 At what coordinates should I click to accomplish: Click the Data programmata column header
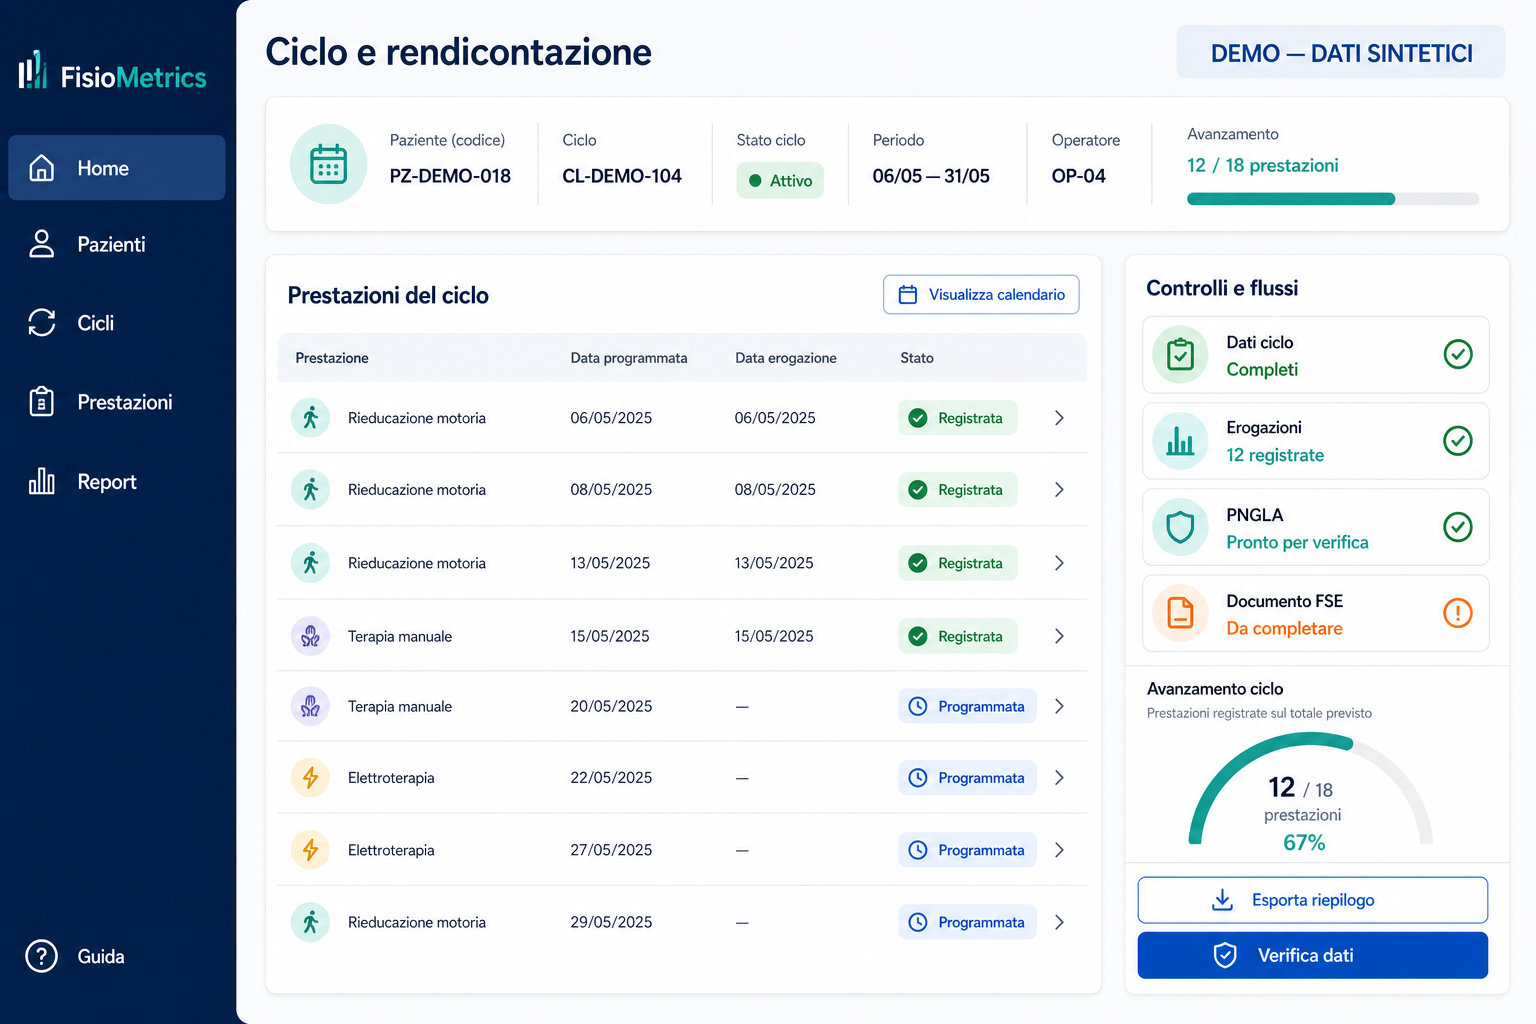(x=629, y=358)
